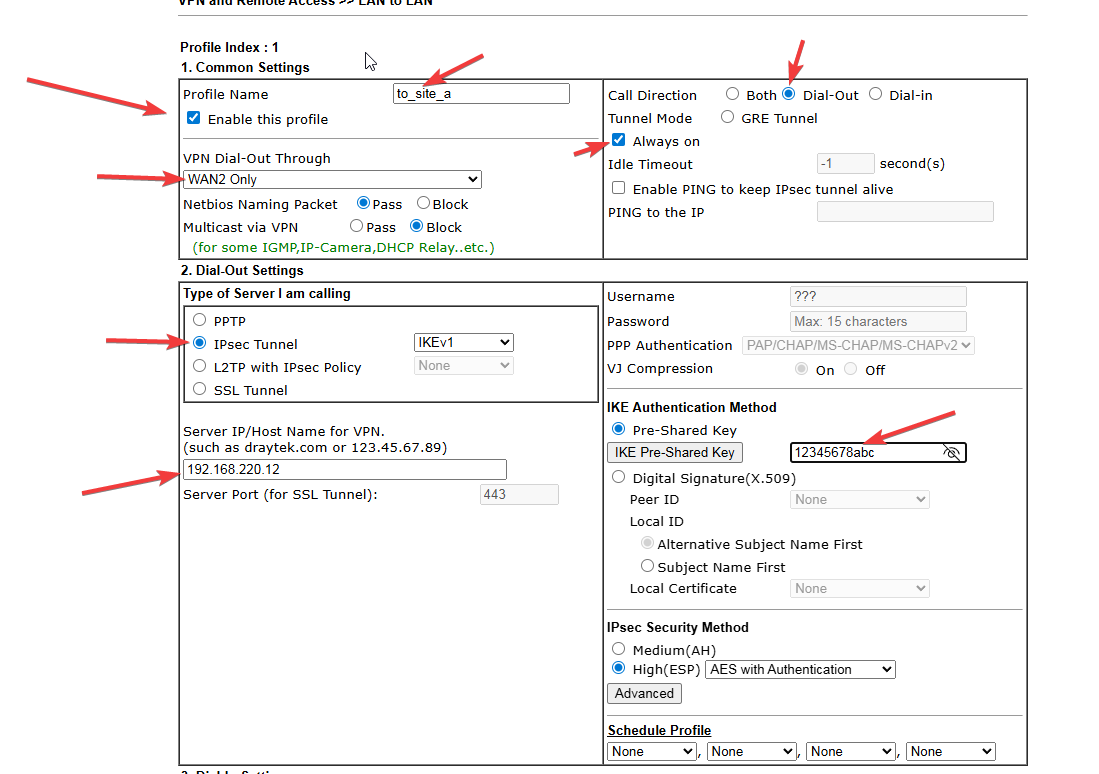
Task: Open the IKEv1 version dropdown
Action: (x=463, y=342)
